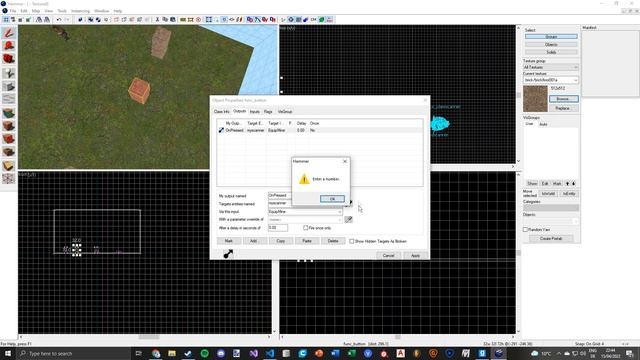This screenshot has width=640, height=360.
Task: Expand the Current texture dropdown
Action: point(576,80)
